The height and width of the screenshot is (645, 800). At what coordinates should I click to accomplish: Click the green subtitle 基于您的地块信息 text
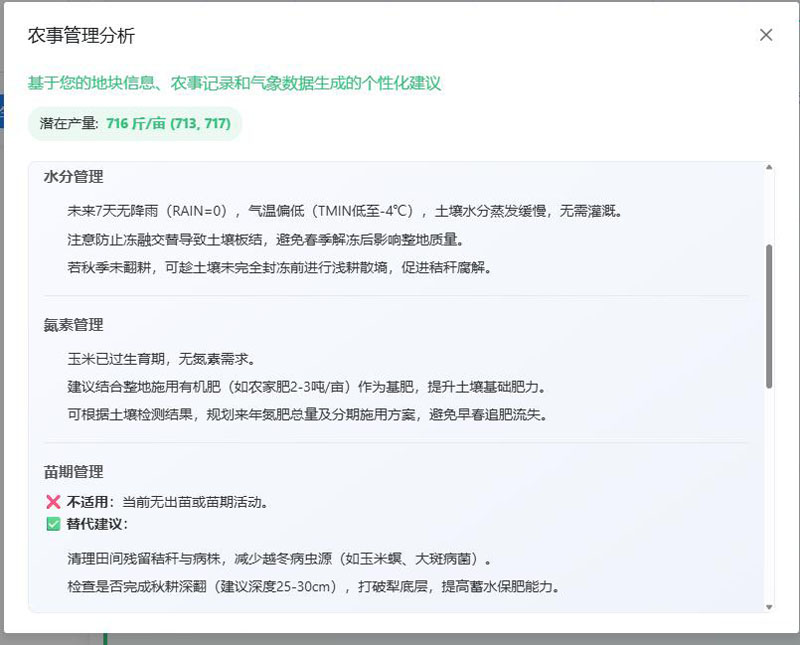coord(234,83)
